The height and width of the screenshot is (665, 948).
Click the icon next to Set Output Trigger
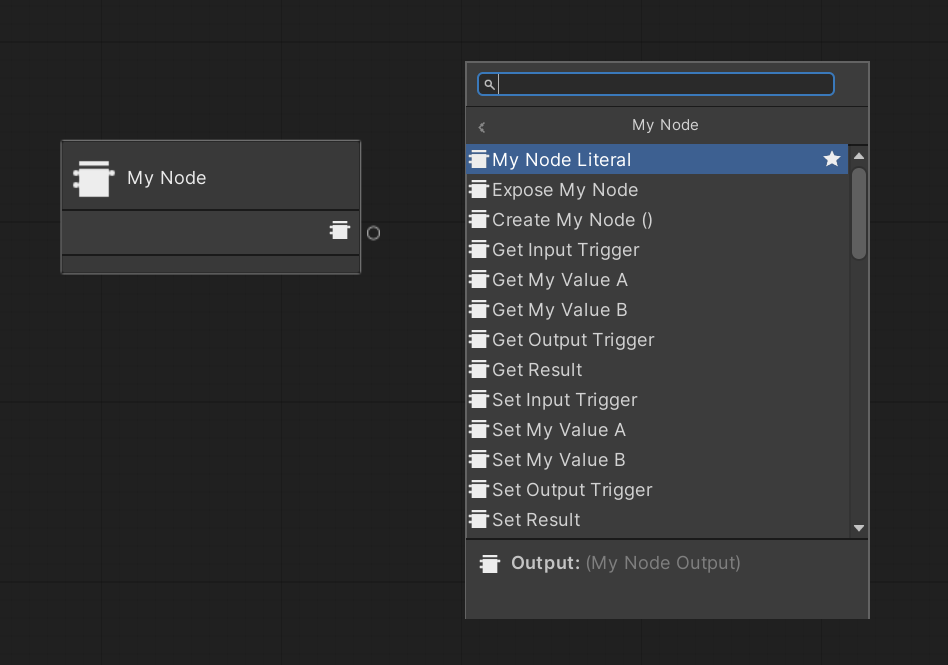point(479,490)
